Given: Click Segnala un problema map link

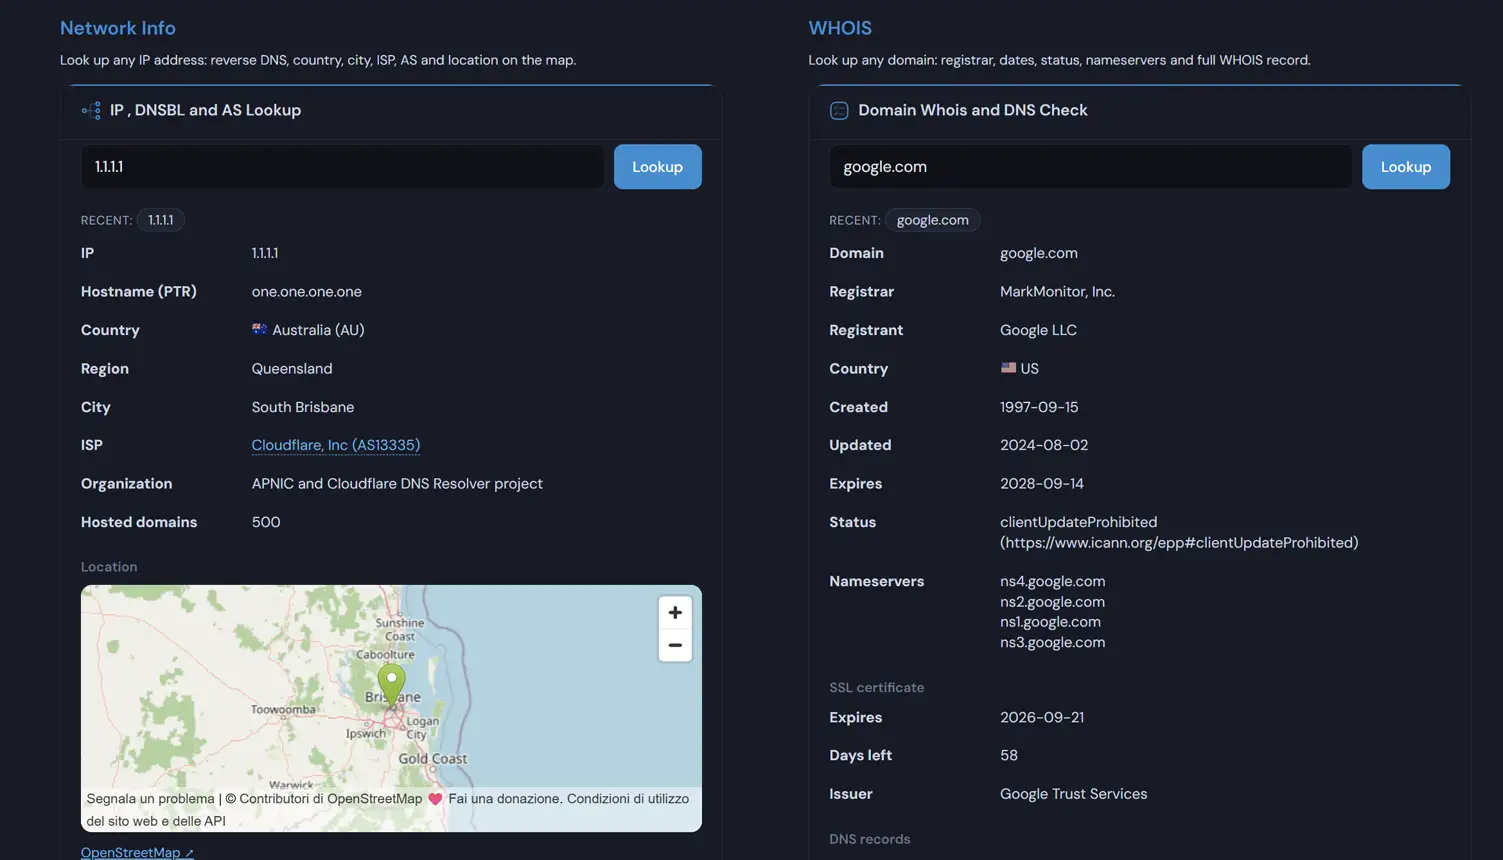Looking at the screenshot, I should [x=150, y=799].
